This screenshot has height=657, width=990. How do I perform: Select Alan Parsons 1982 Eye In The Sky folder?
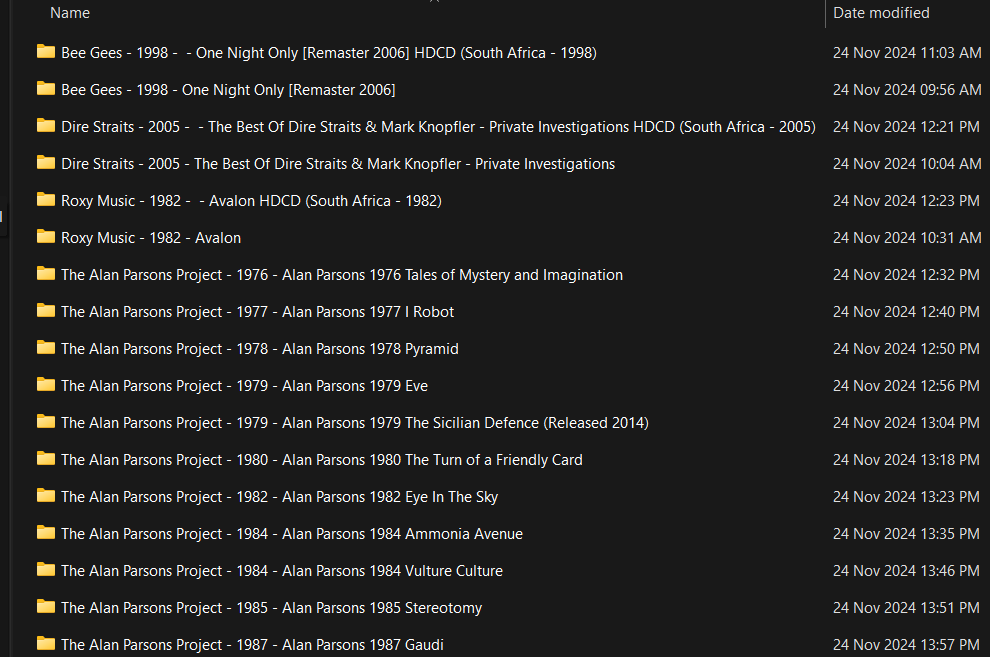point(279,497)
